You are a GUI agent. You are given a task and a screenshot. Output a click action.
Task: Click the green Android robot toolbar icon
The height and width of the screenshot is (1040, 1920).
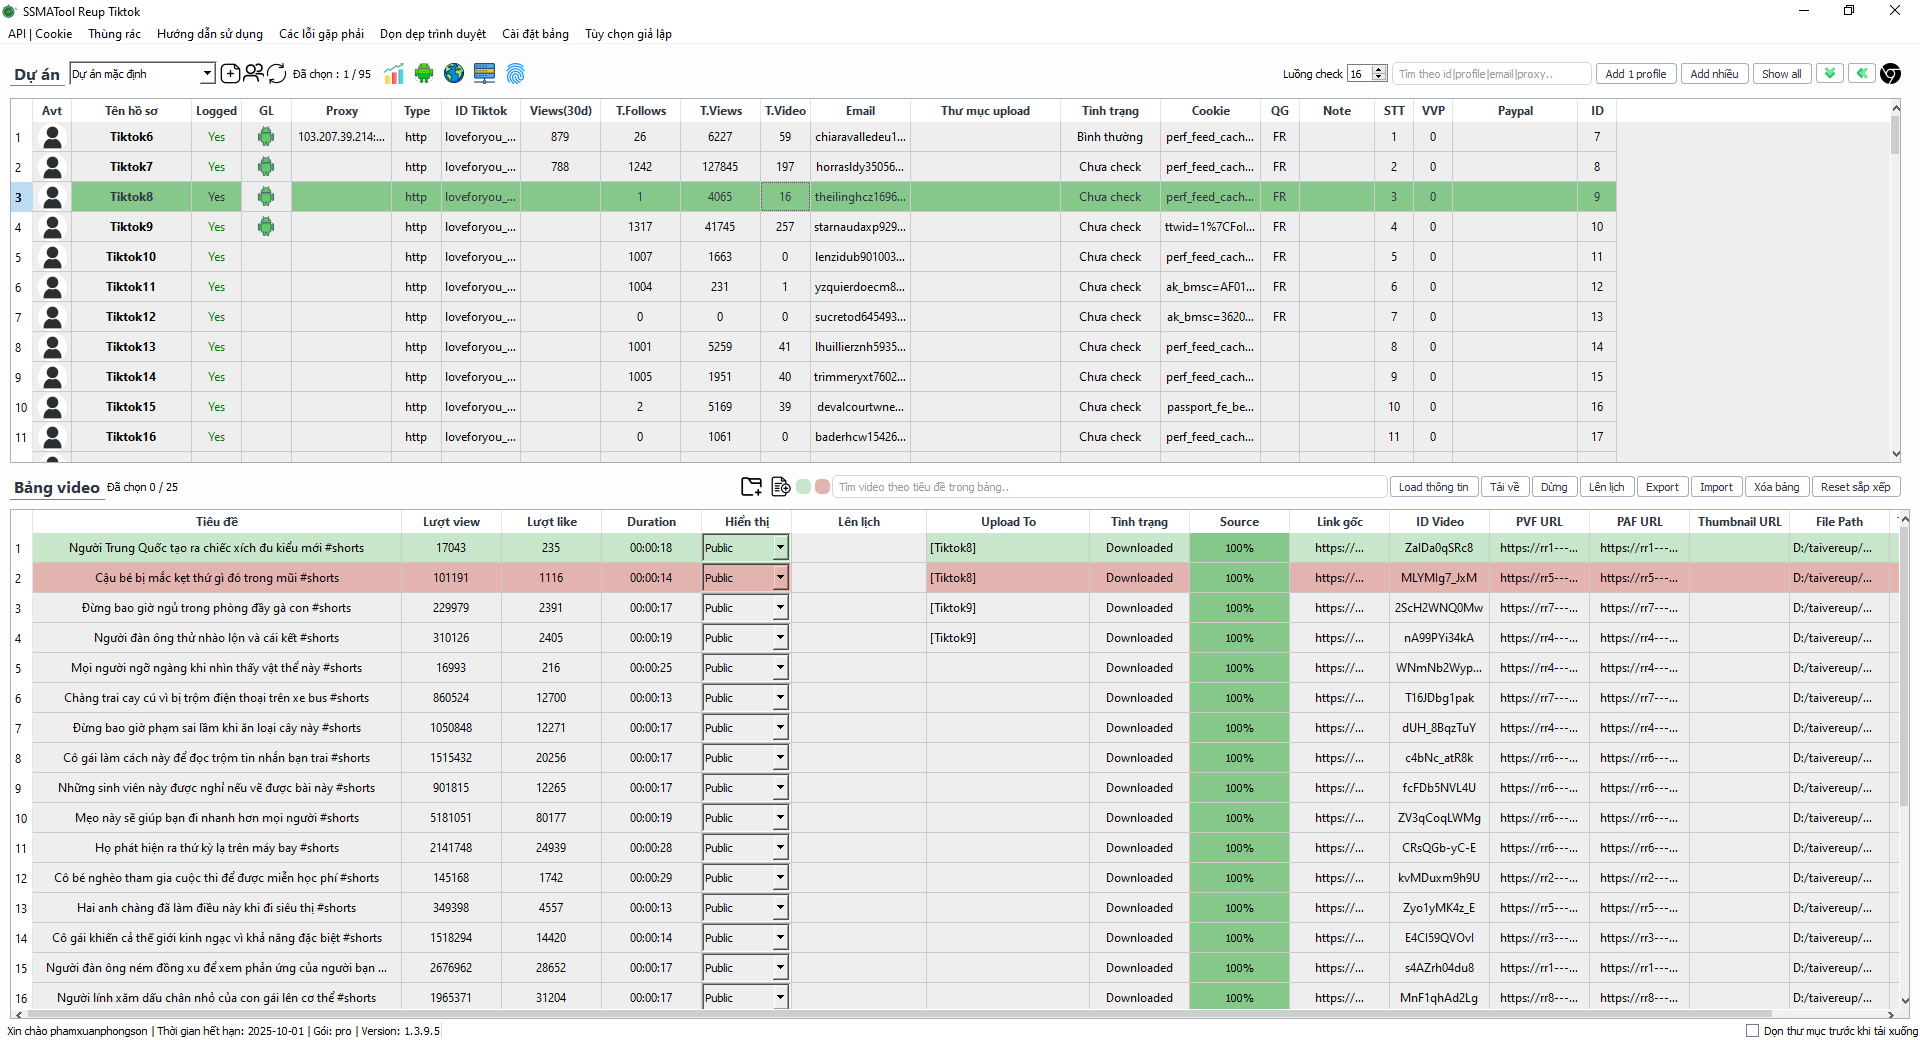424,73
